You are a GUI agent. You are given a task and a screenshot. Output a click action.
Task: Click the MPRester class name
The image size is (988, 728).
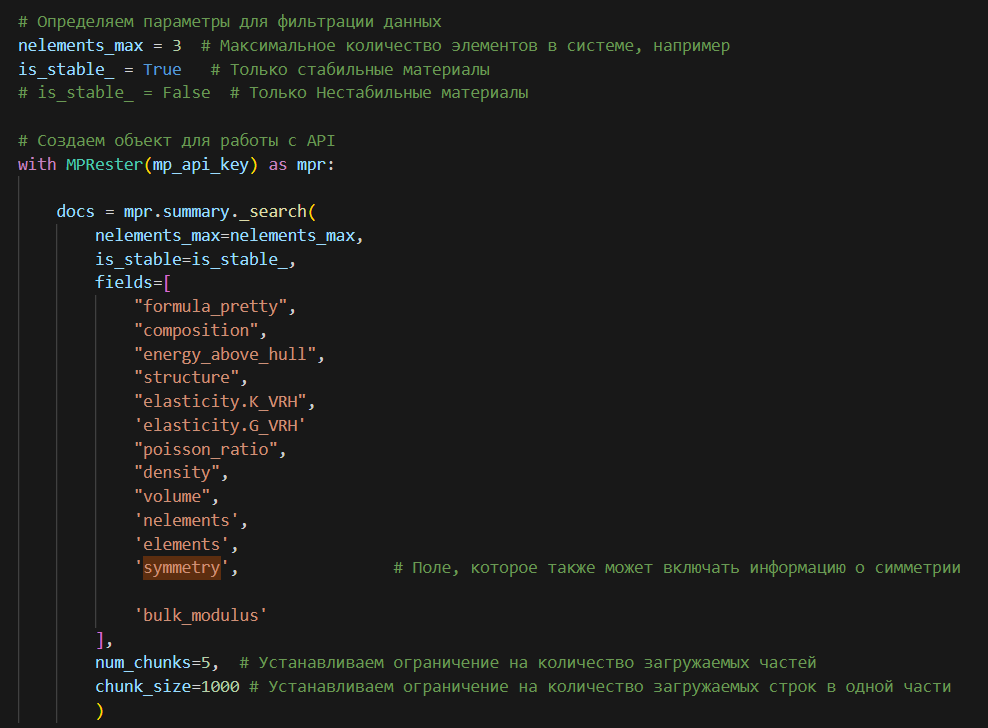point(105,165)
